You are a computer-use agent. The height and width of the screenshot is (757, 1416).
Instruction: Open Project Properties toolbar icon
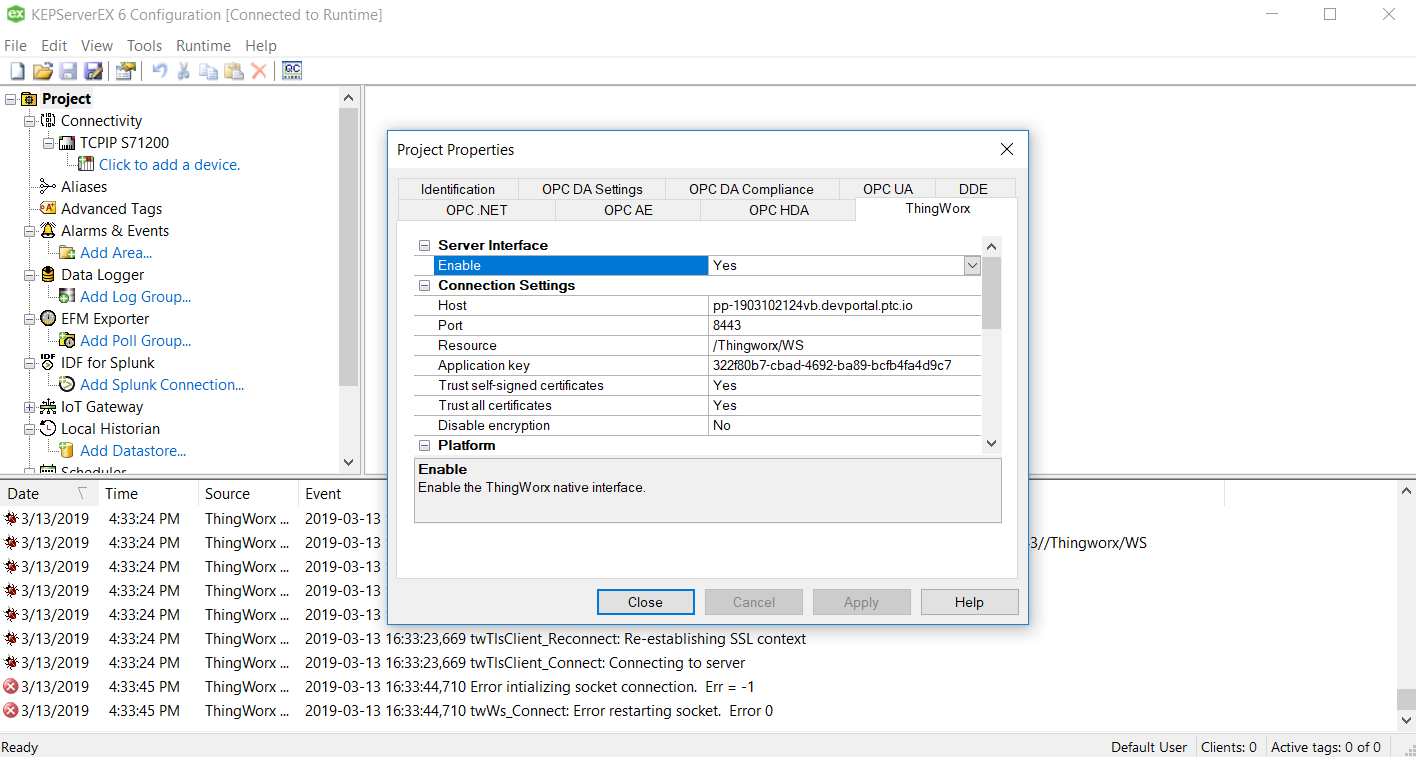125,71
